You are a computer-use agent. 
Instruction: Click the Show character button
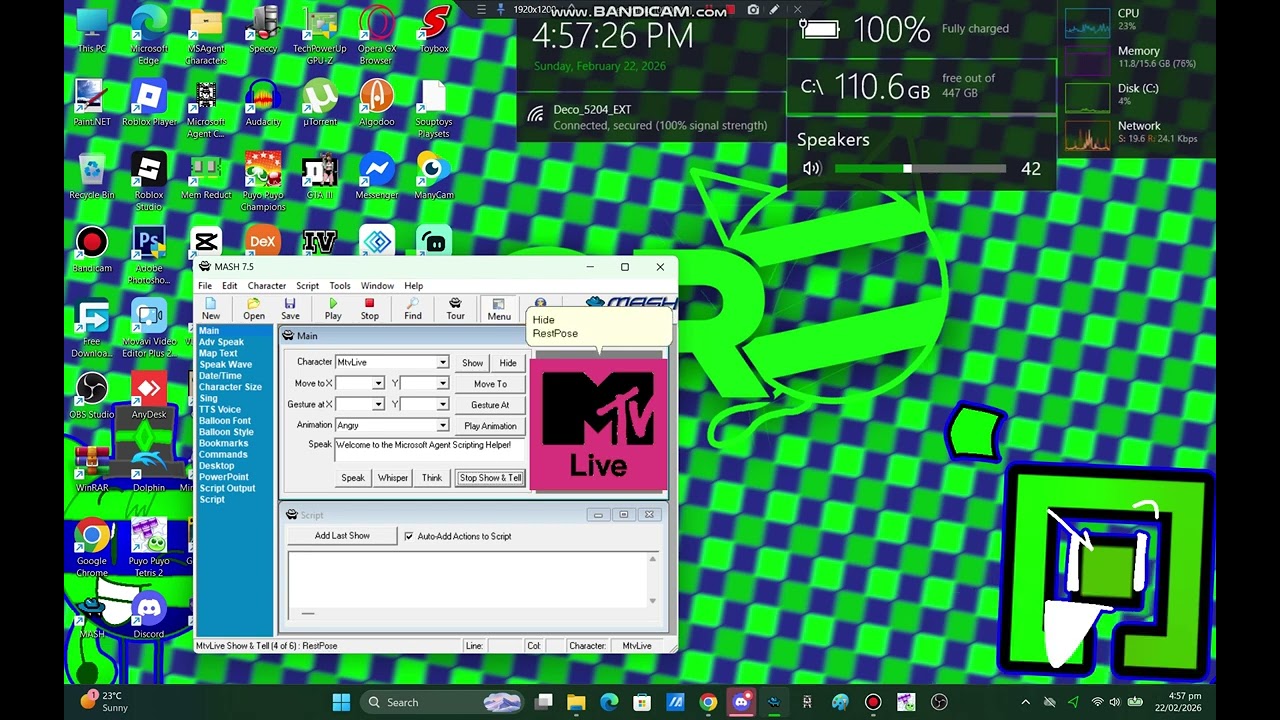[472, 363]
